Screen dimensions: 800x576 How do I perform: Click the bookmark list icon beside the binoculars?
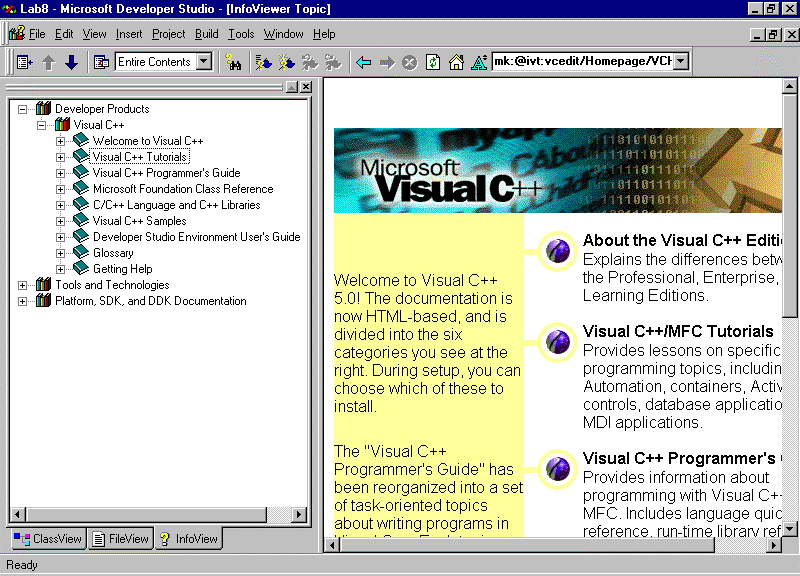pyautogui.click(x=263, y=62)
